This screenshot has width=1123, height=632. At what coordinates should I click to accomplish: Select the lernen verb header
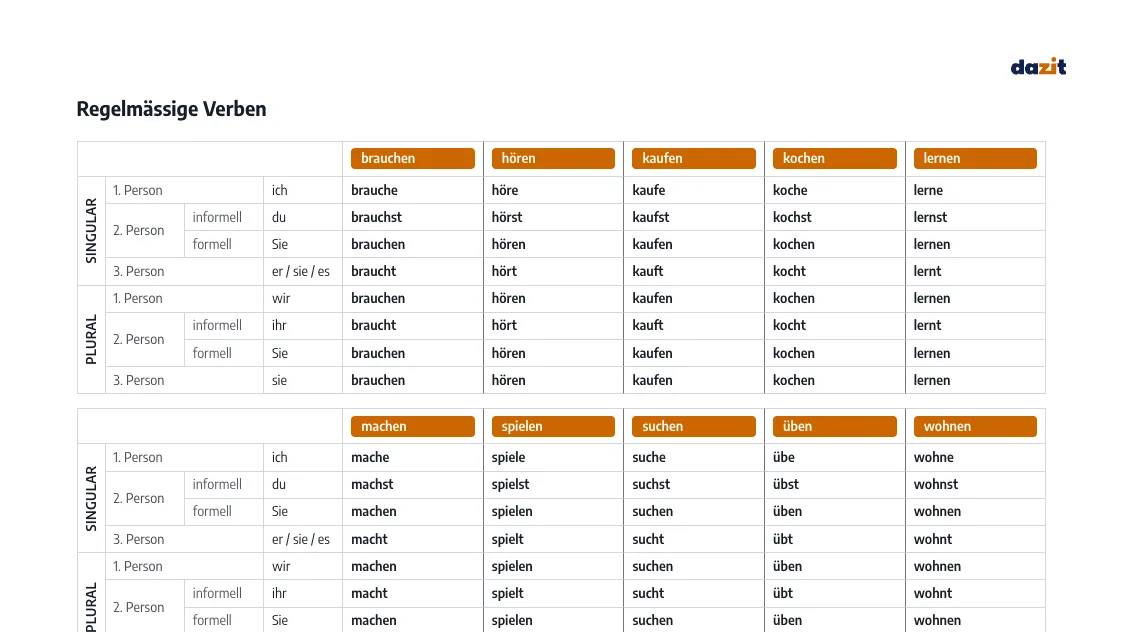pos(975,158)
